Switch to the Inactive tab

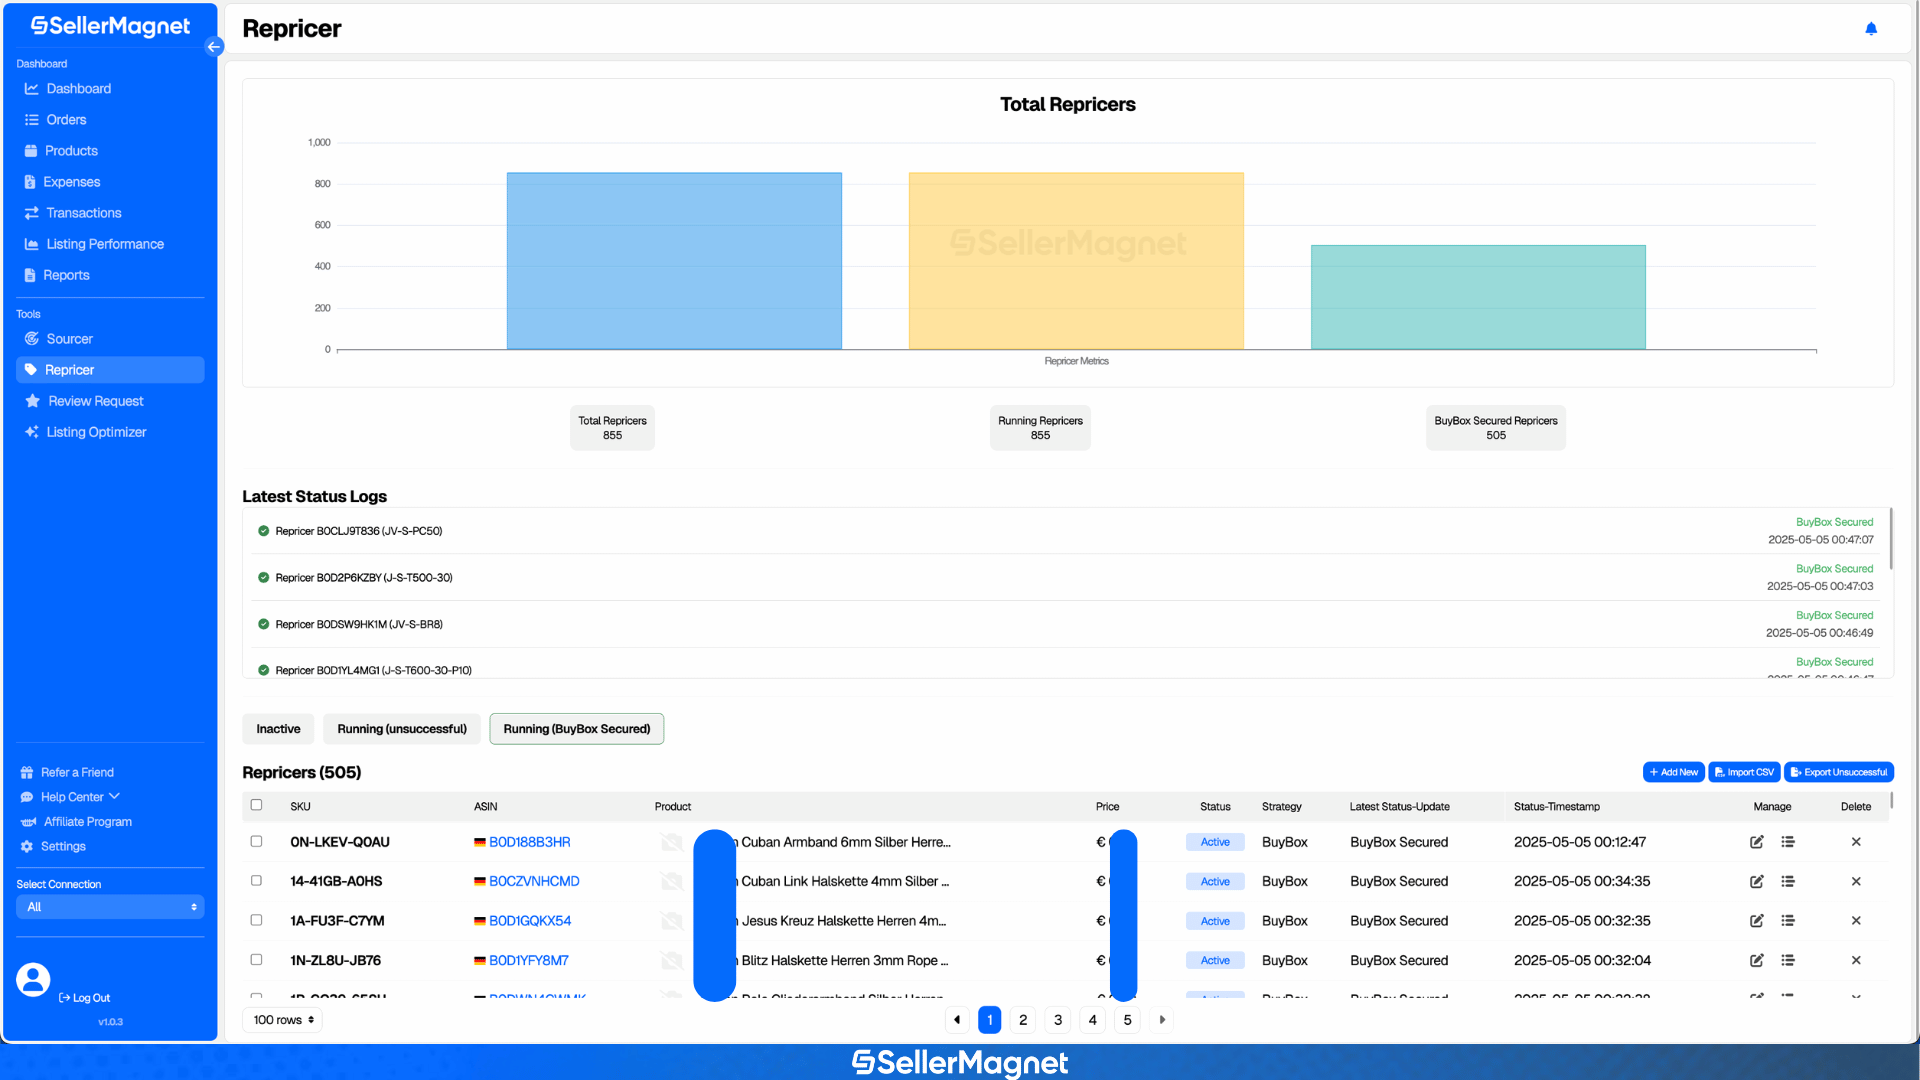[x=278, y=729]
